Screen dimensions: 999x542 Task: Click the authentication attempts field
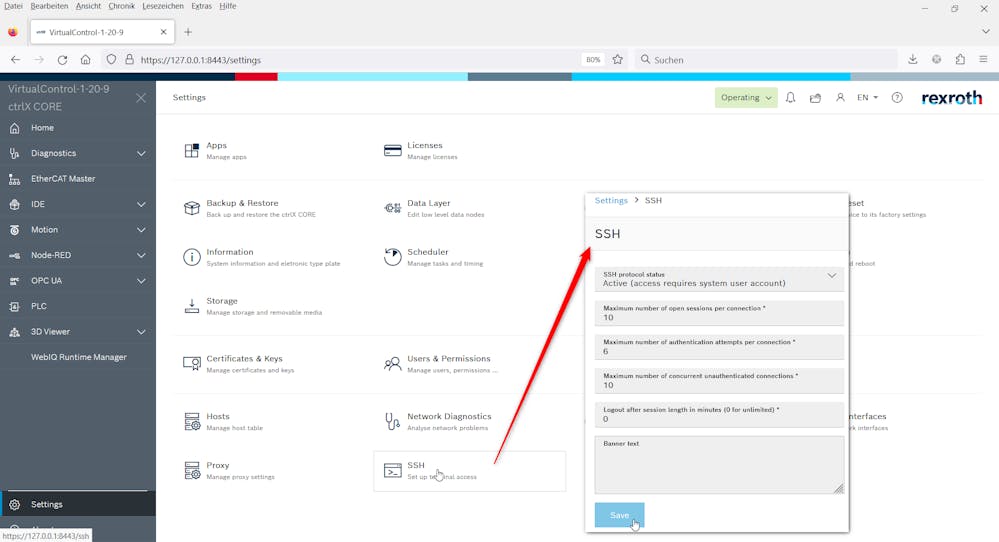tap(719, 346)
